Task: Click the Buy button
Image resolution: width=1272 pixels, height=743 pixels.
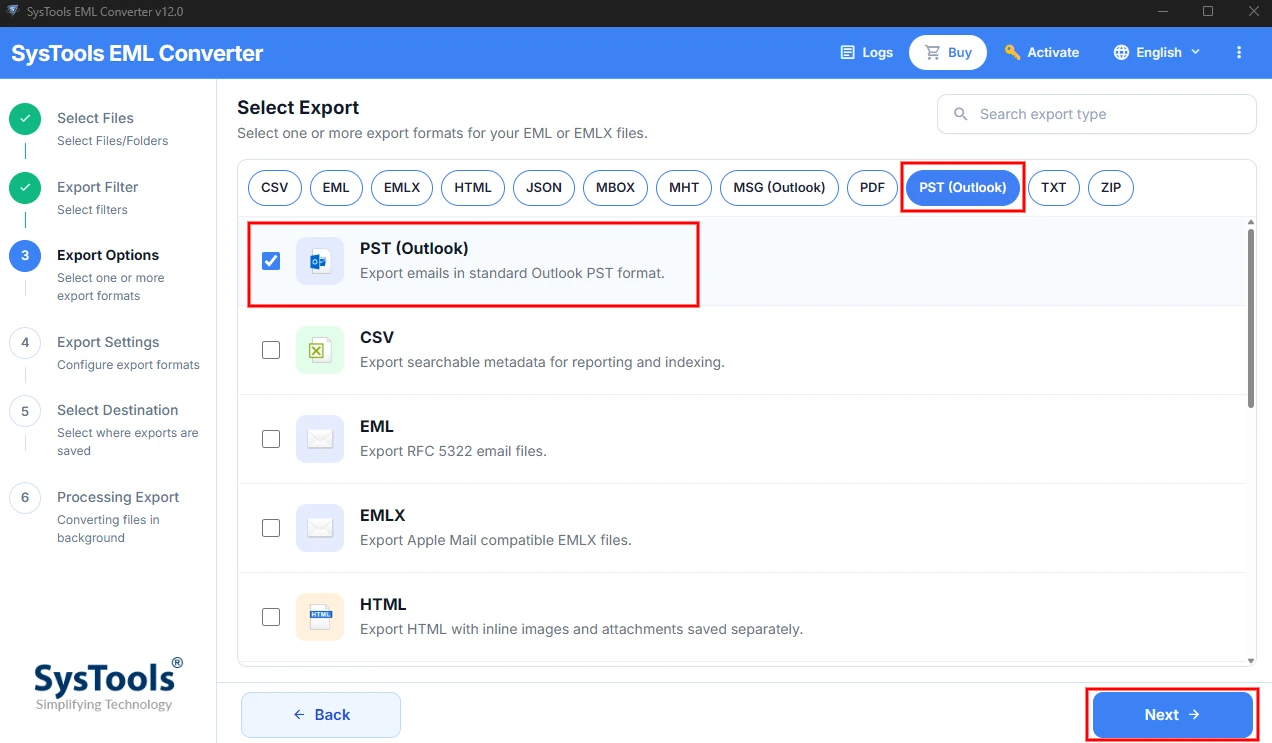Action: [948, 52]
